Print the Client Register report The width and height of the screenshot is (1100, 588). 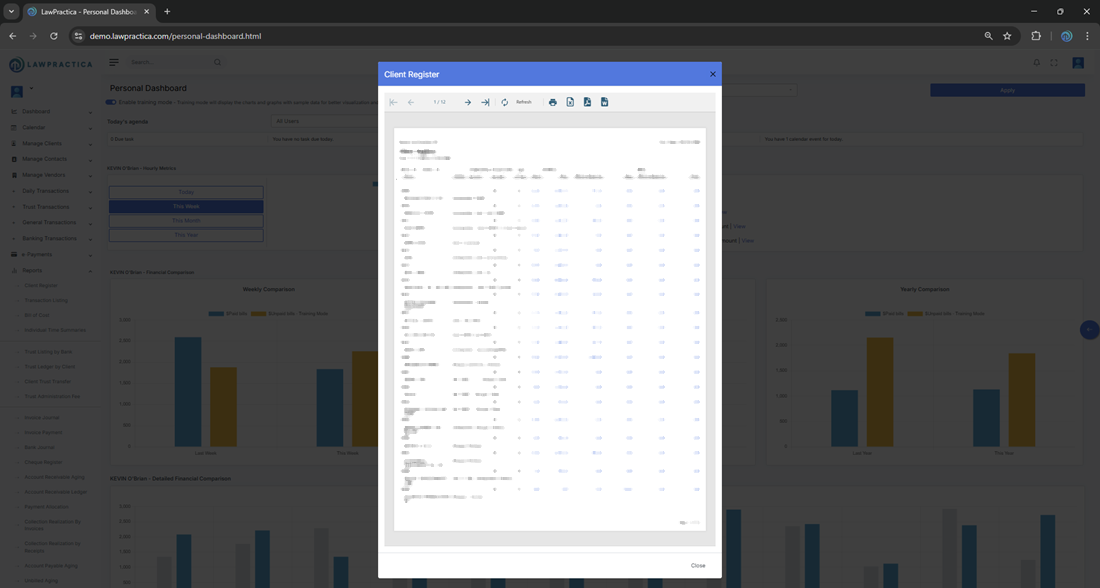click(553, 102)
